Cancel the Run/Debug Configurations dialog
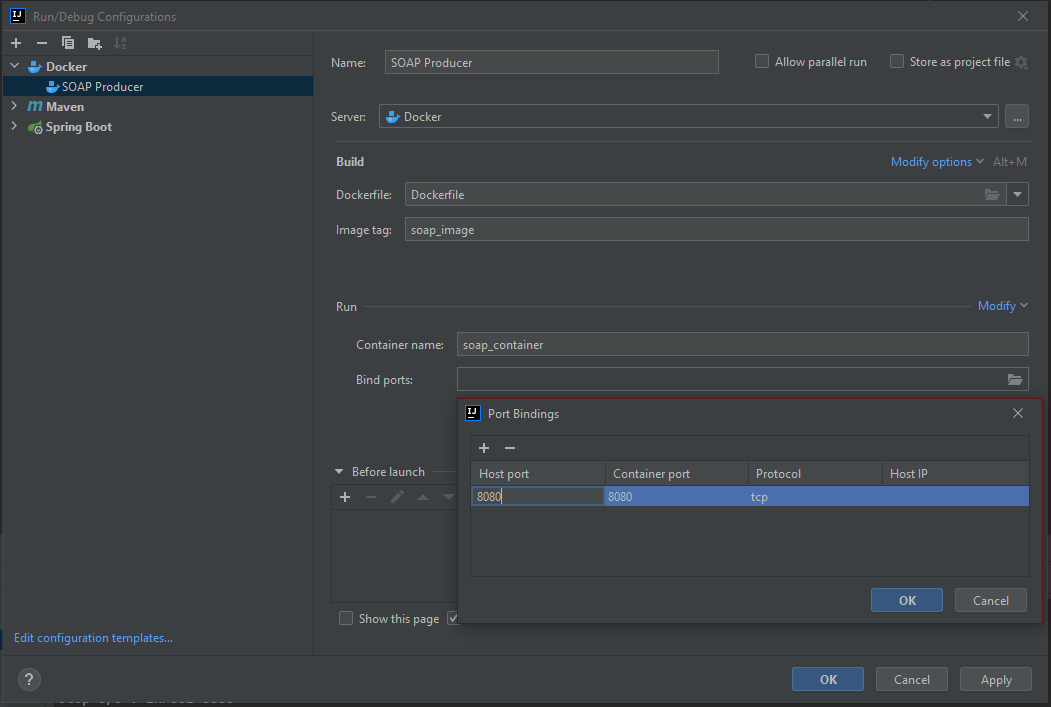The height and width of the screenshot is (707, 1051). point(911,680)
